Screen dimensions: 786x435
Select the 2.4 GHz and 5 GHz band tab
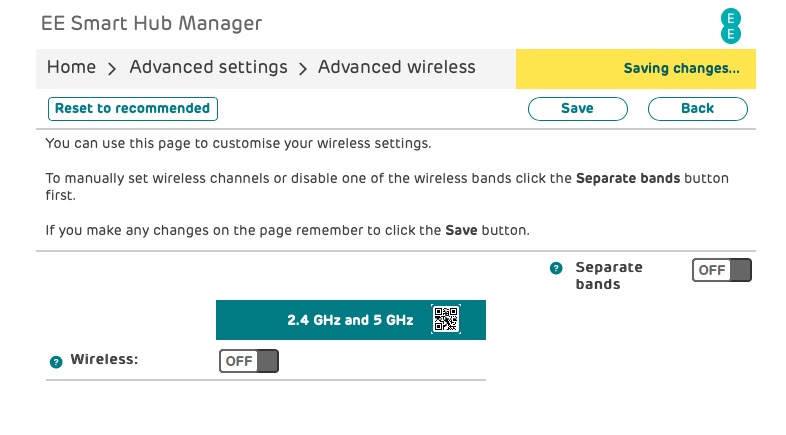coord(350,320)
